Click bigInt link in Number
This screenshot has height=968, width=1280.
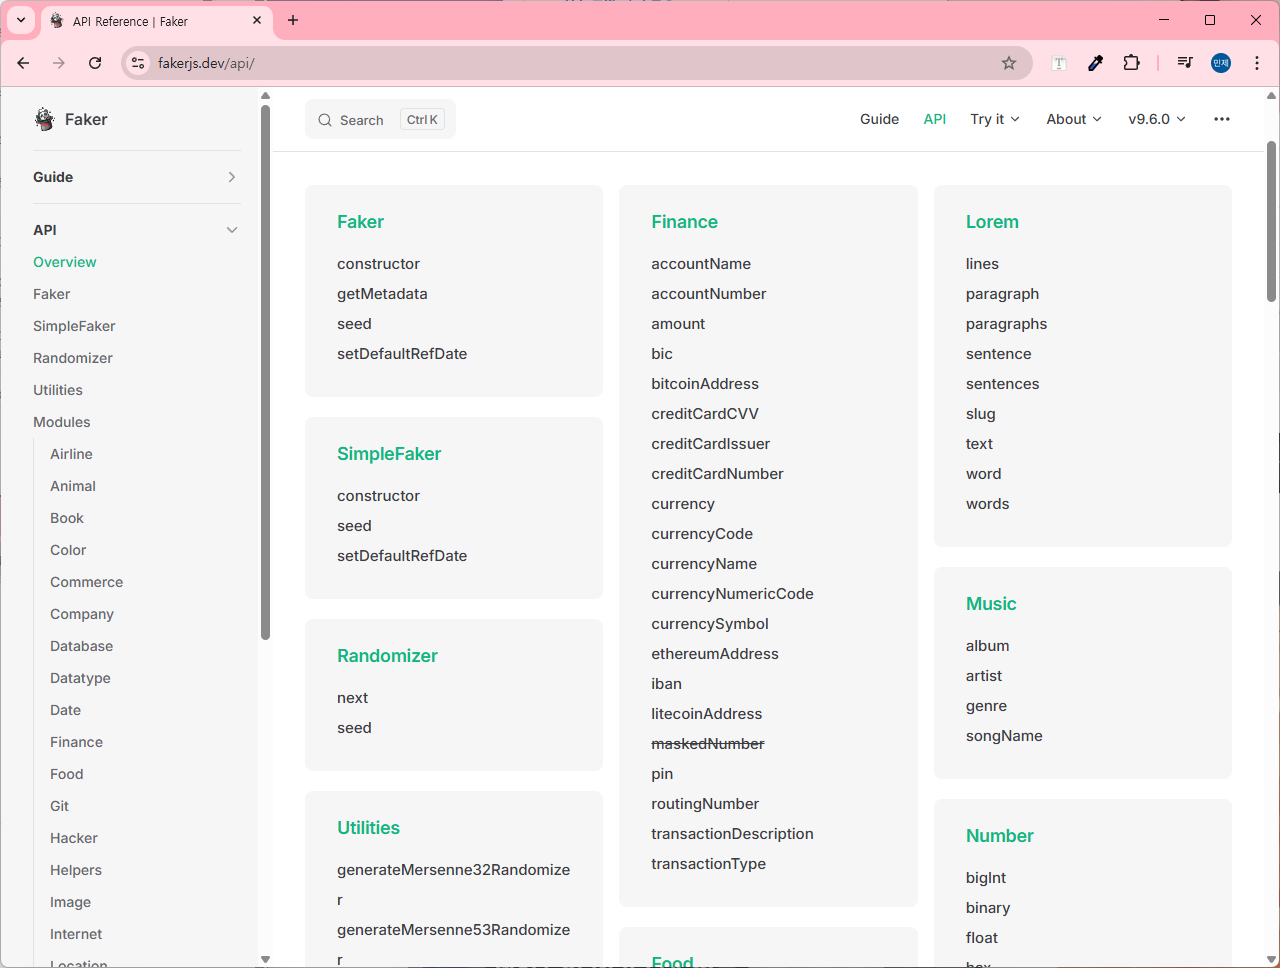pyautogui.click(x=986, y=878)
